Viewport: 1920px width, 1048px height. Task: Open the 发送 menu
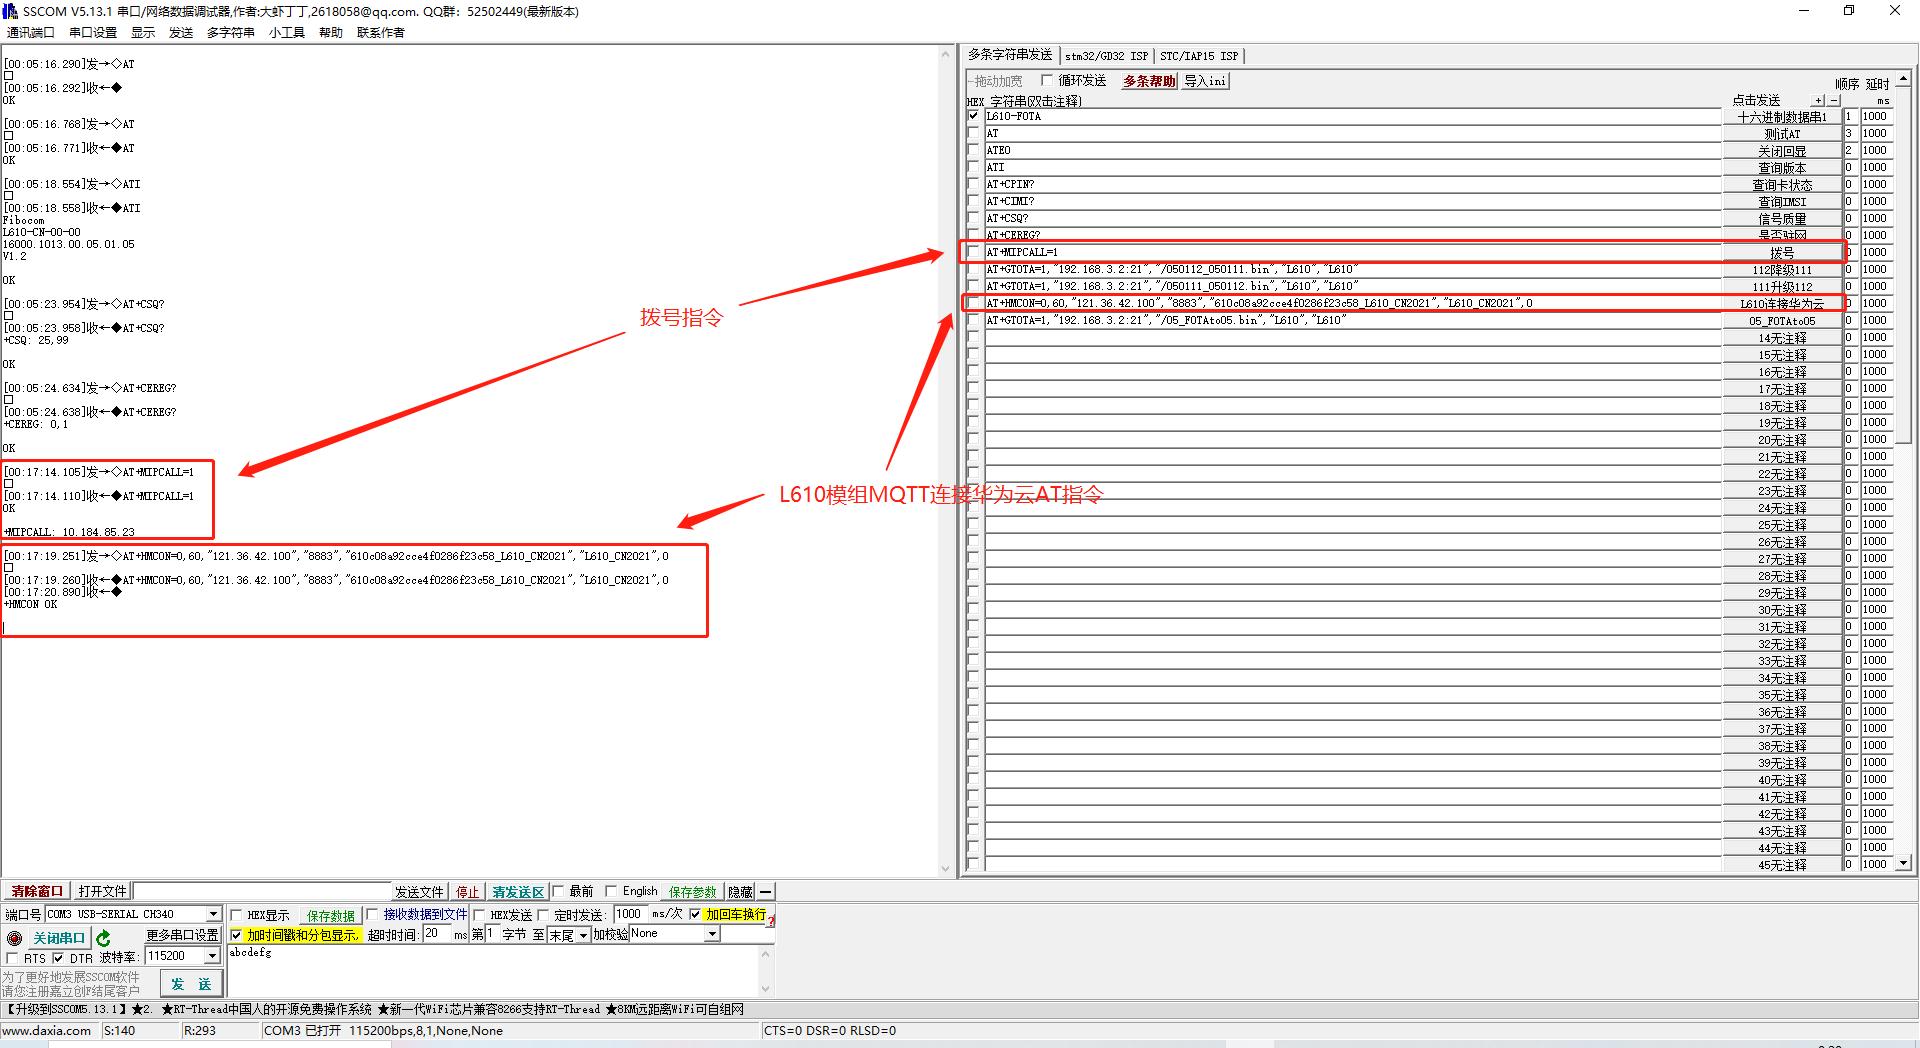click(x=181, y=32)
